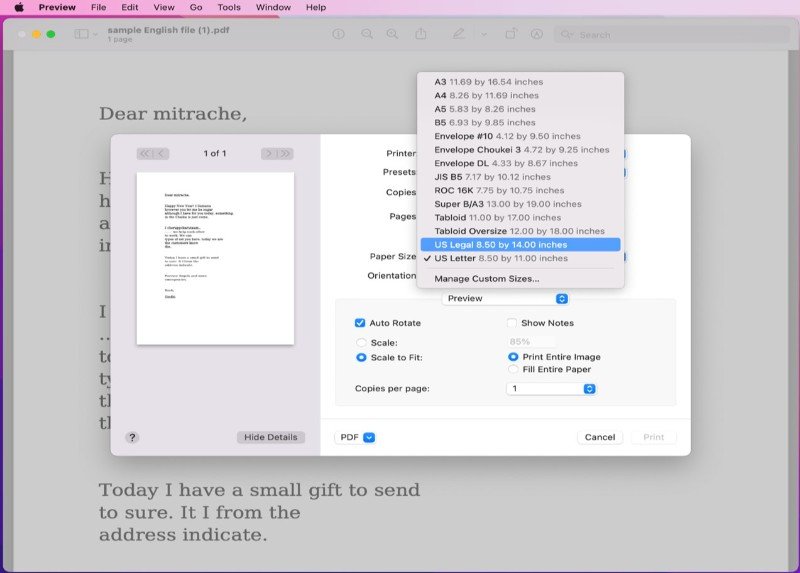Click the Markup pen icon
Image resolution: width=800 pixels, height=573 pixels.
point(459,34)
